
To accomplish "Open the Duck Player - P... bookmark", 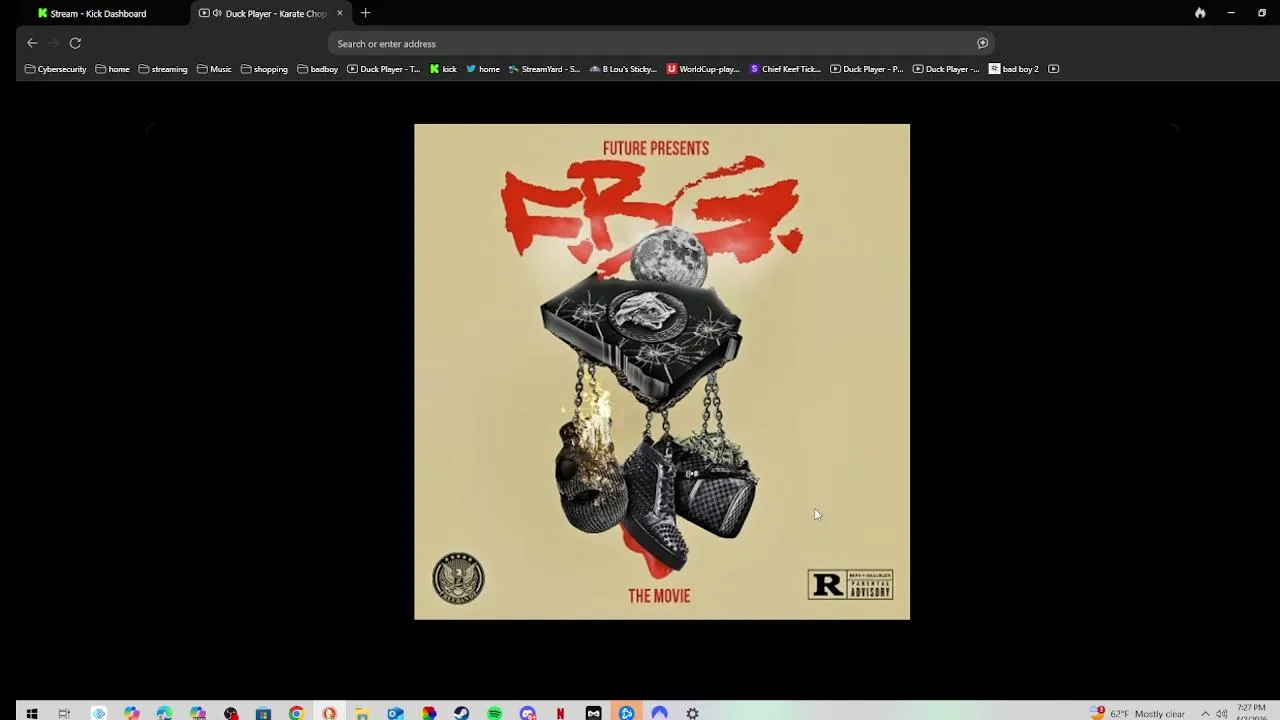I will [866, 69].
